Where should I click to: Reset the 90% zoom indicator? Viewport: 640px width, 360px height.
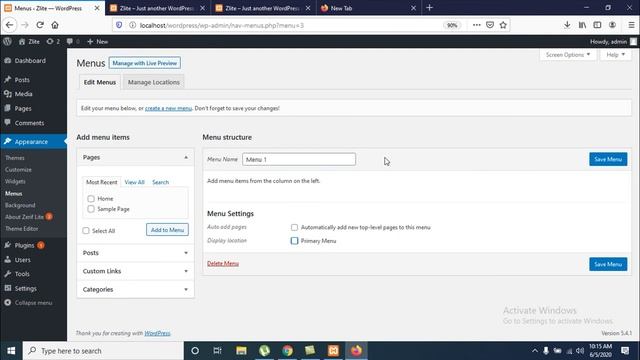tap(452, 25)
